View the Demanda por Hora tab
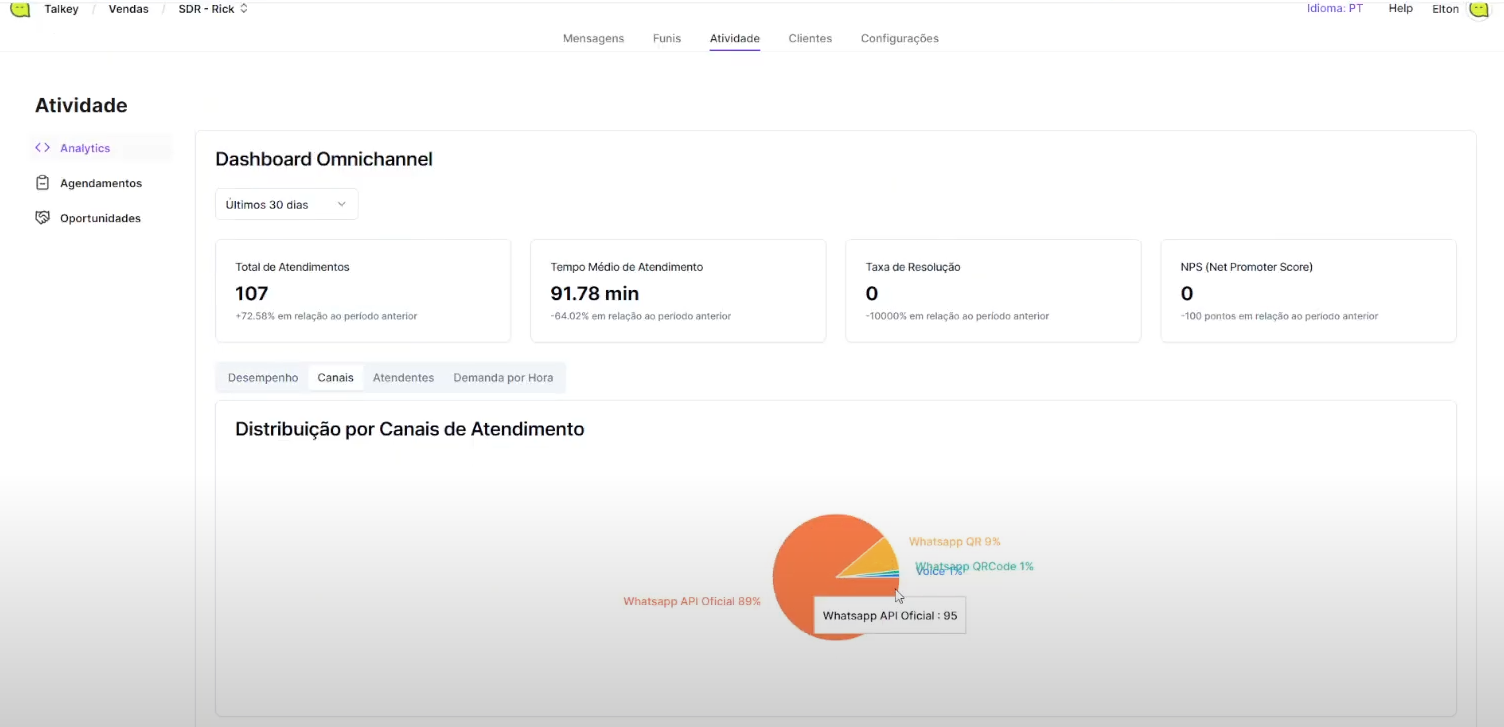 pos(503,378)
